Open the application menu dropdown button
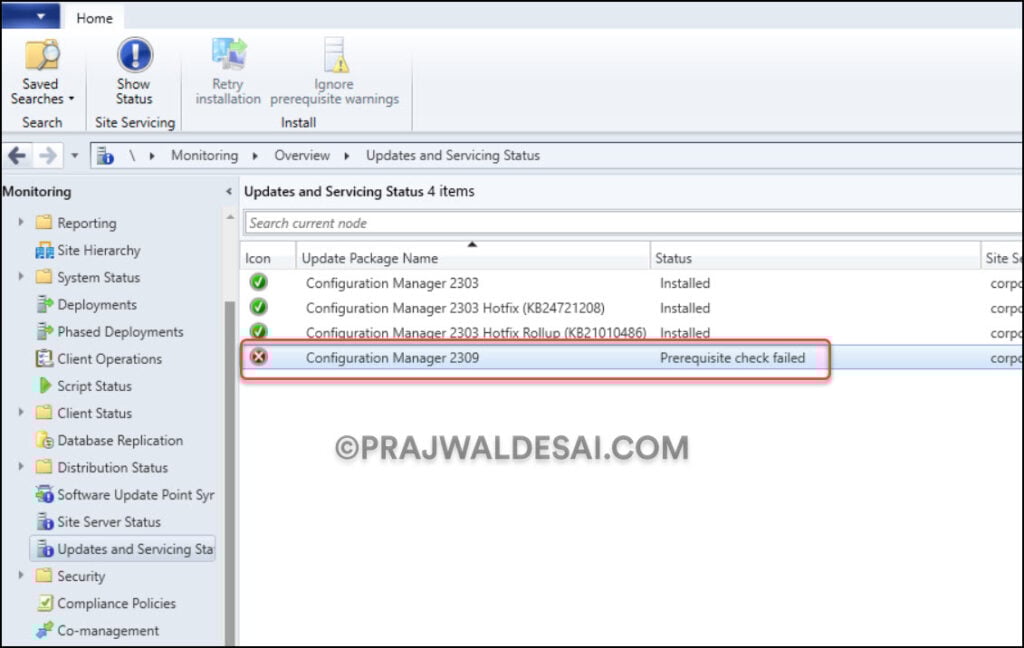Screen dimensions: 1024x648 point(31,16)
